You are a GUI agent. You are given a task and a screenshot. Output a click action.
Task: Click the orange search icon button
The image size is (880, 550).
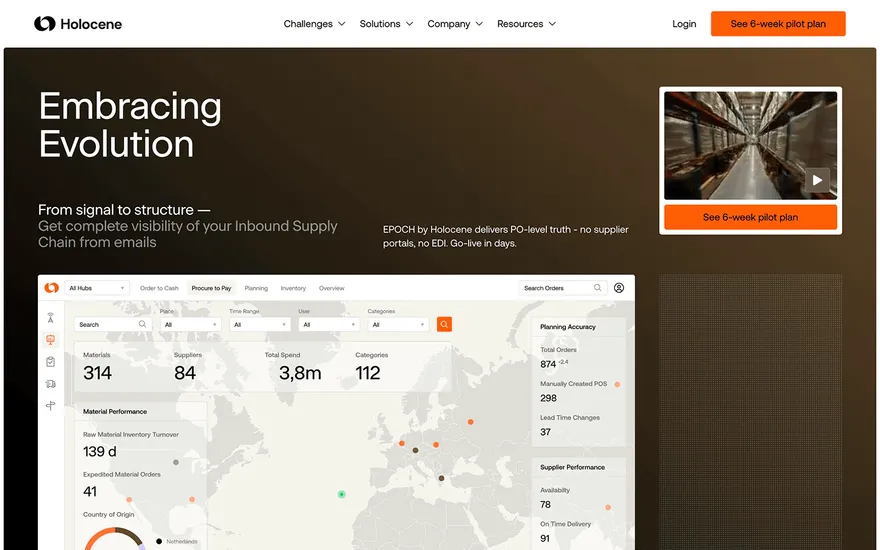tap(444, 324)
